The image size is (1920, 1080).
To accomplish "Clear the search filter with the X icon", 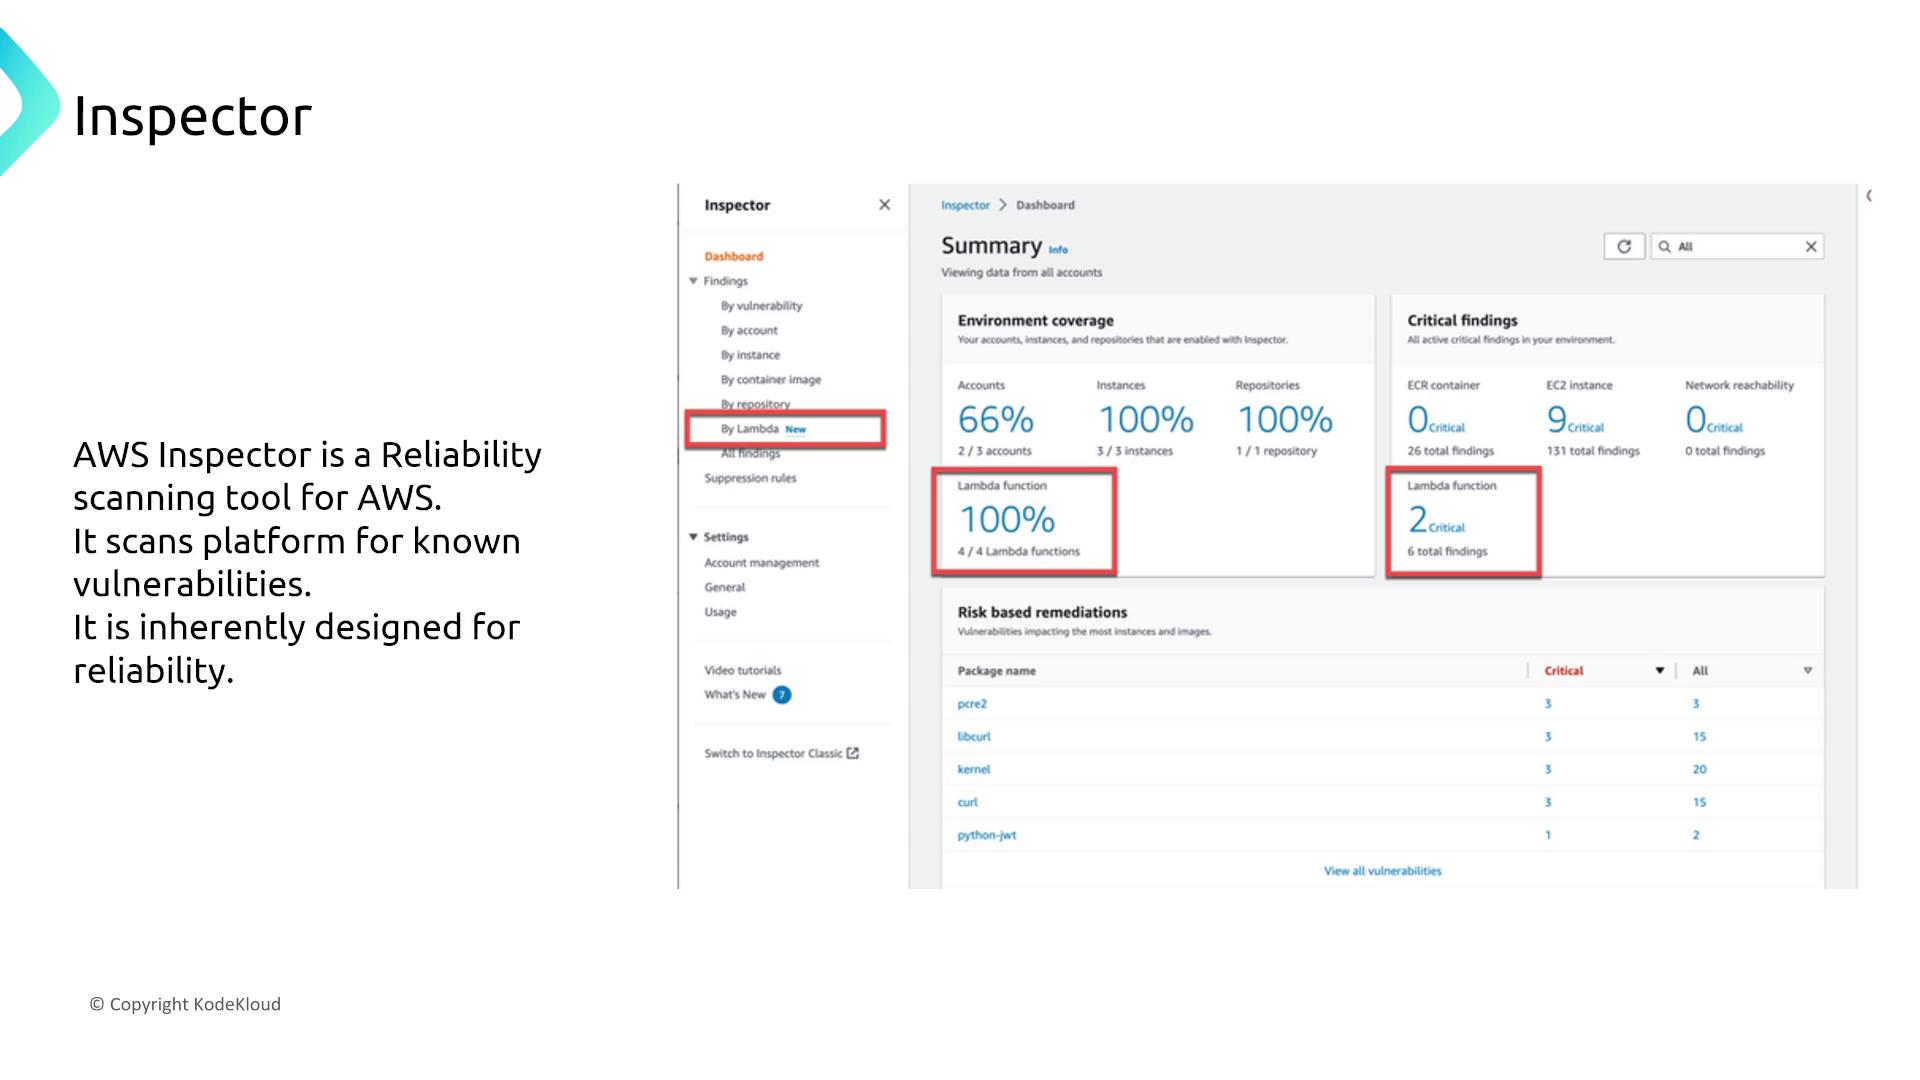I will pos(1810,246).
